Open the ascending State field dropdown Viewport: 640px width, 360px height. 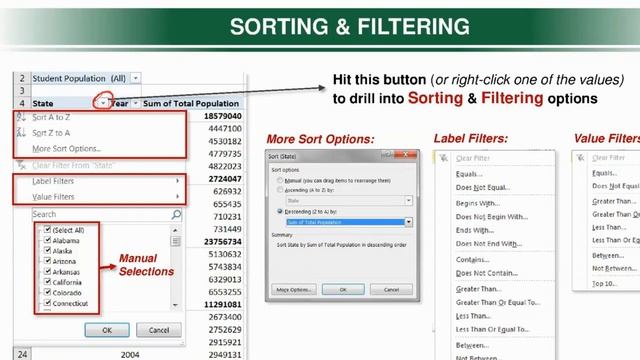coord(408,200)
